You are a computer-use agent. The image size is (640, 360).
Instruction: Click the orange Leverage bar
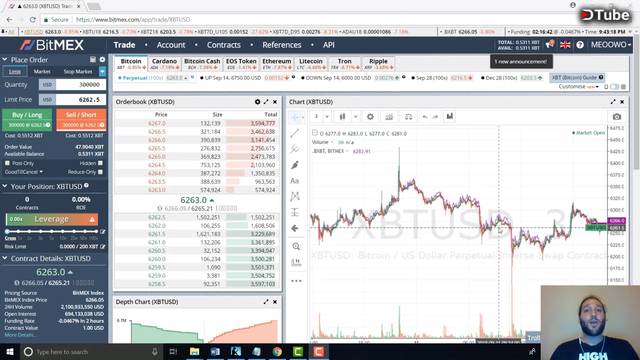point(51,219)
